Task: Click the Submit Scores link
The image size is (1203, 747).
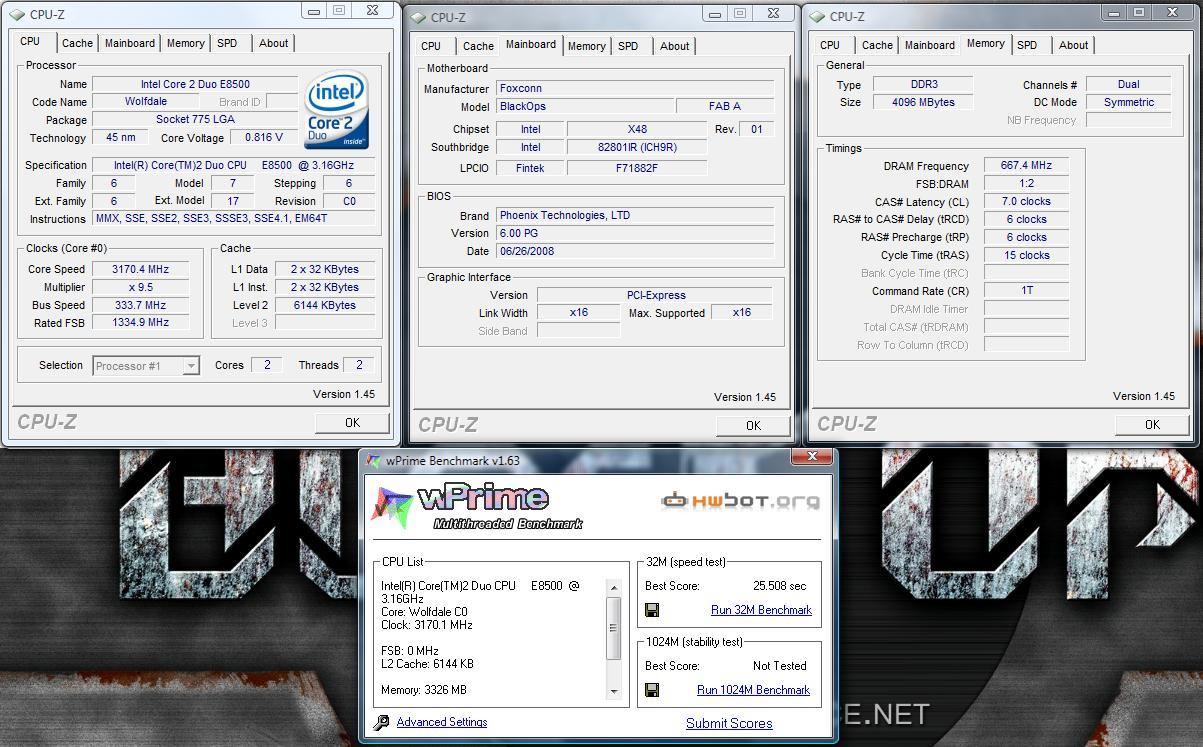Action: [x=729, y=723]
